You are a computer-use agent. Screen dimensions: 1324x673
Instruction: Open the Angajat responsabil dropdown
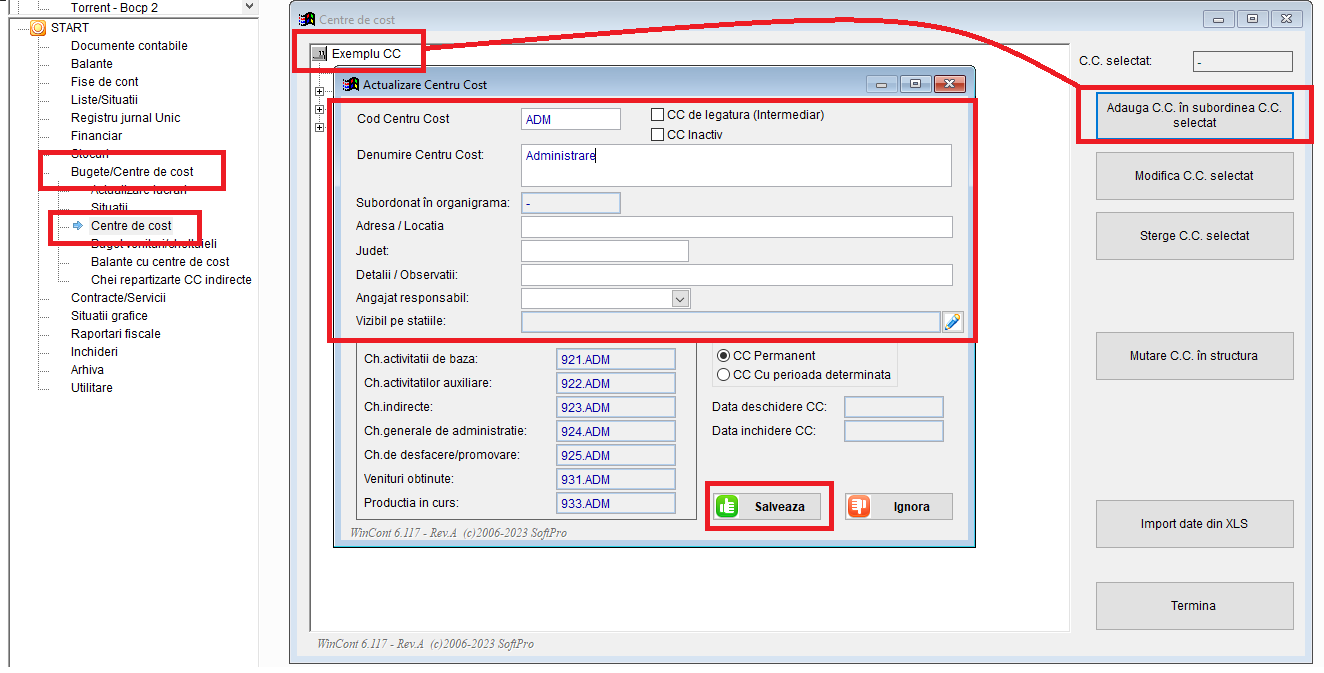click(x=679, y=298)
